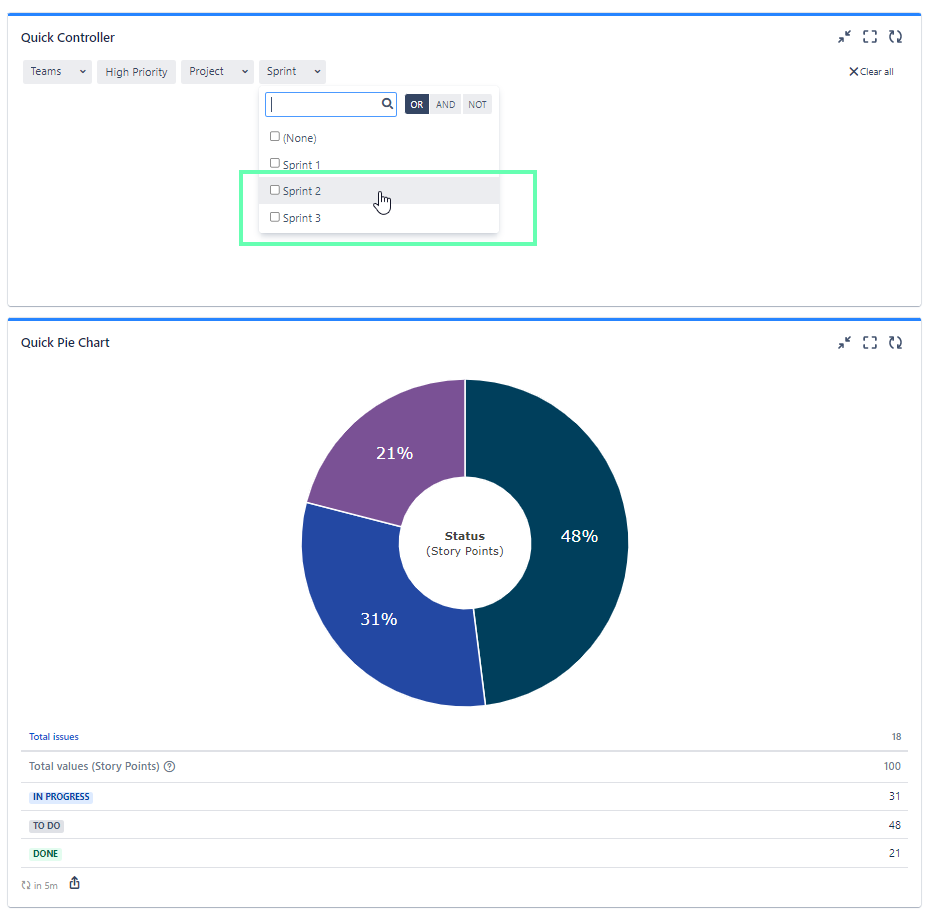Expand Quick Pie Chart to fullscreen

[x=869, y=342]
